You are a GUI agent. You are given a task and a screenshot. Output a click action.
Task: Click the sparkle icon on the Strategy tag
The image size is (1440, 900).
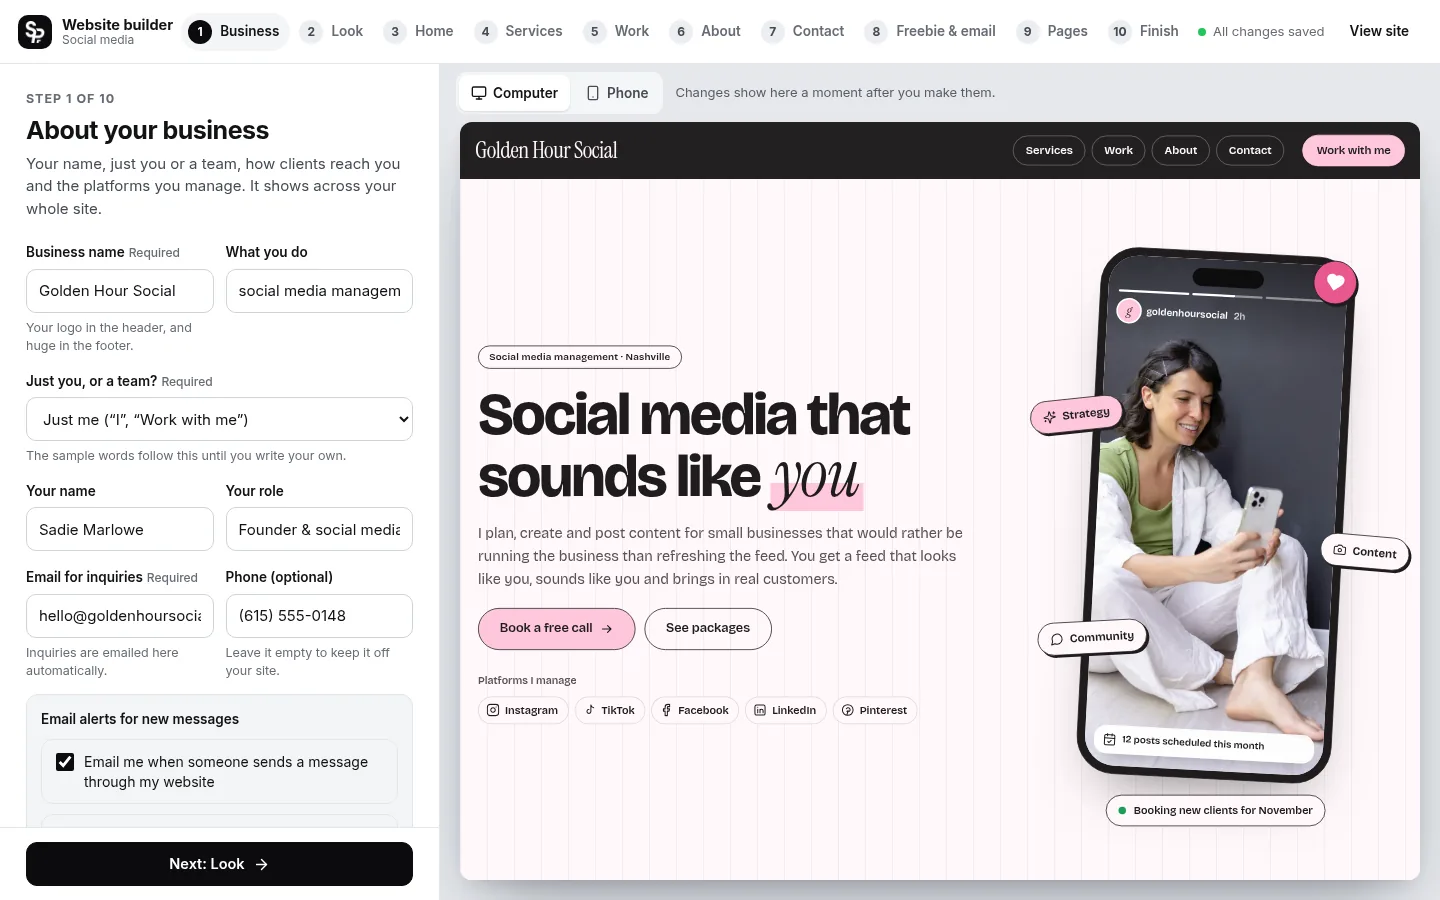pos(1049,417)
